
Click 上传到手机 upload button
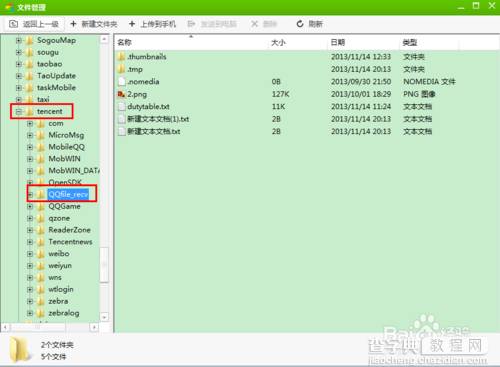tap(152, 24)
